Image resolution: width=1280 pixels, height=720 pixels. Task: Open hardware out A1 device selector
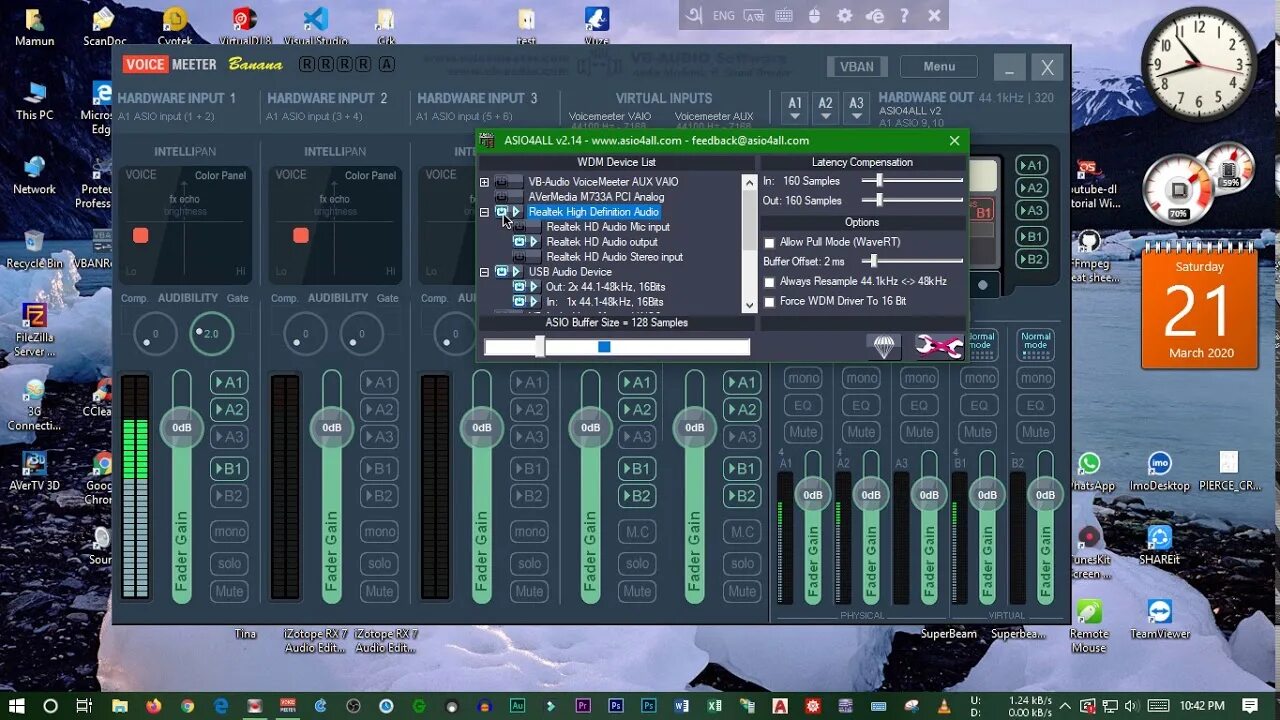(x=795, y=106)
